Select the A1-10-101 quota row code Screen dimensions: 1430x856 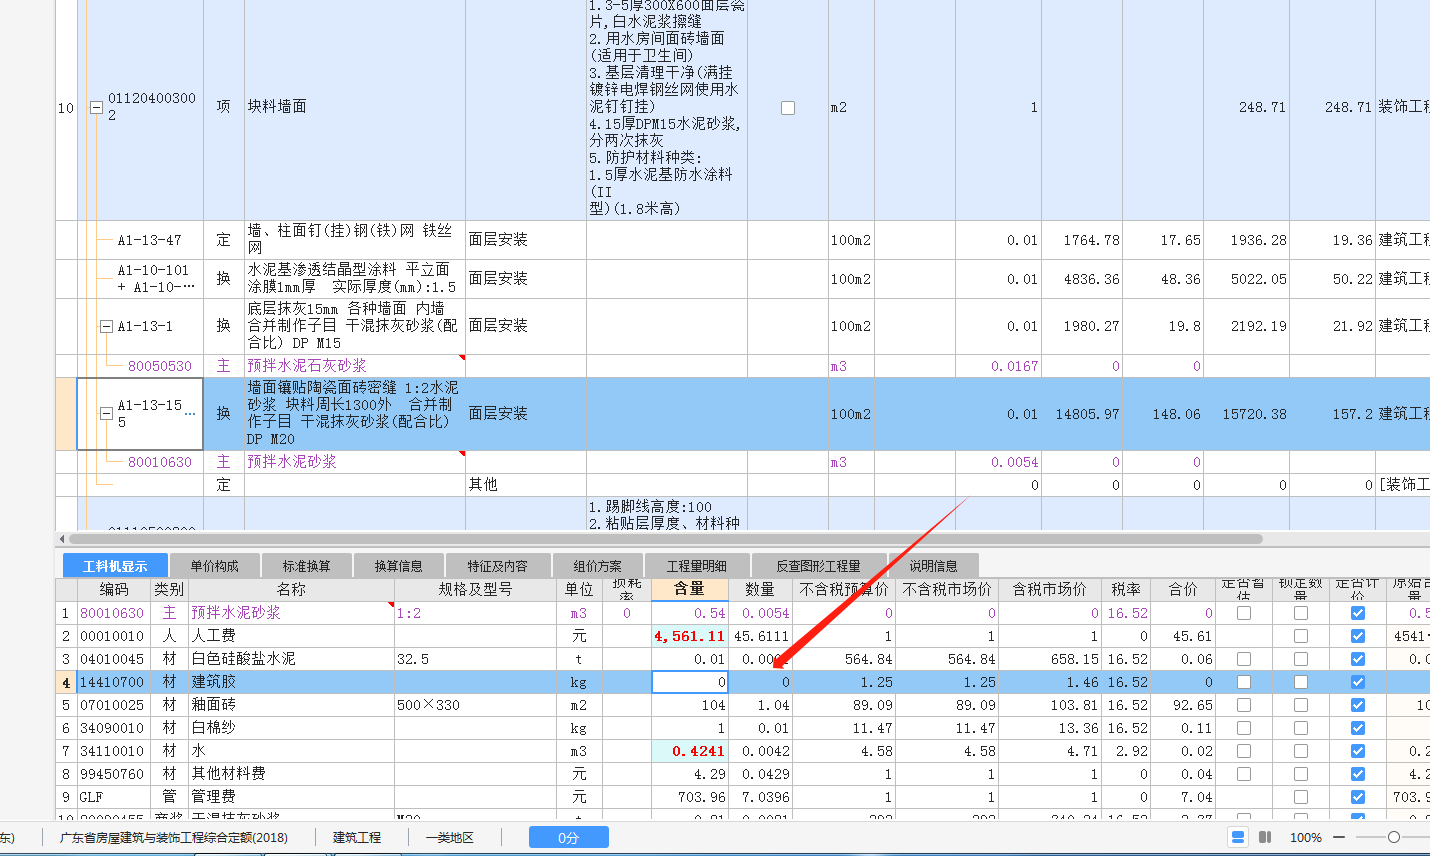(x=156, y=278)
